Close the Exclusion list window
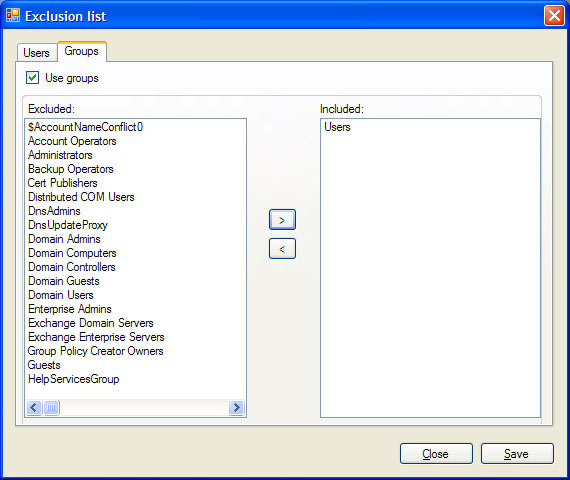 click(554, 16)
